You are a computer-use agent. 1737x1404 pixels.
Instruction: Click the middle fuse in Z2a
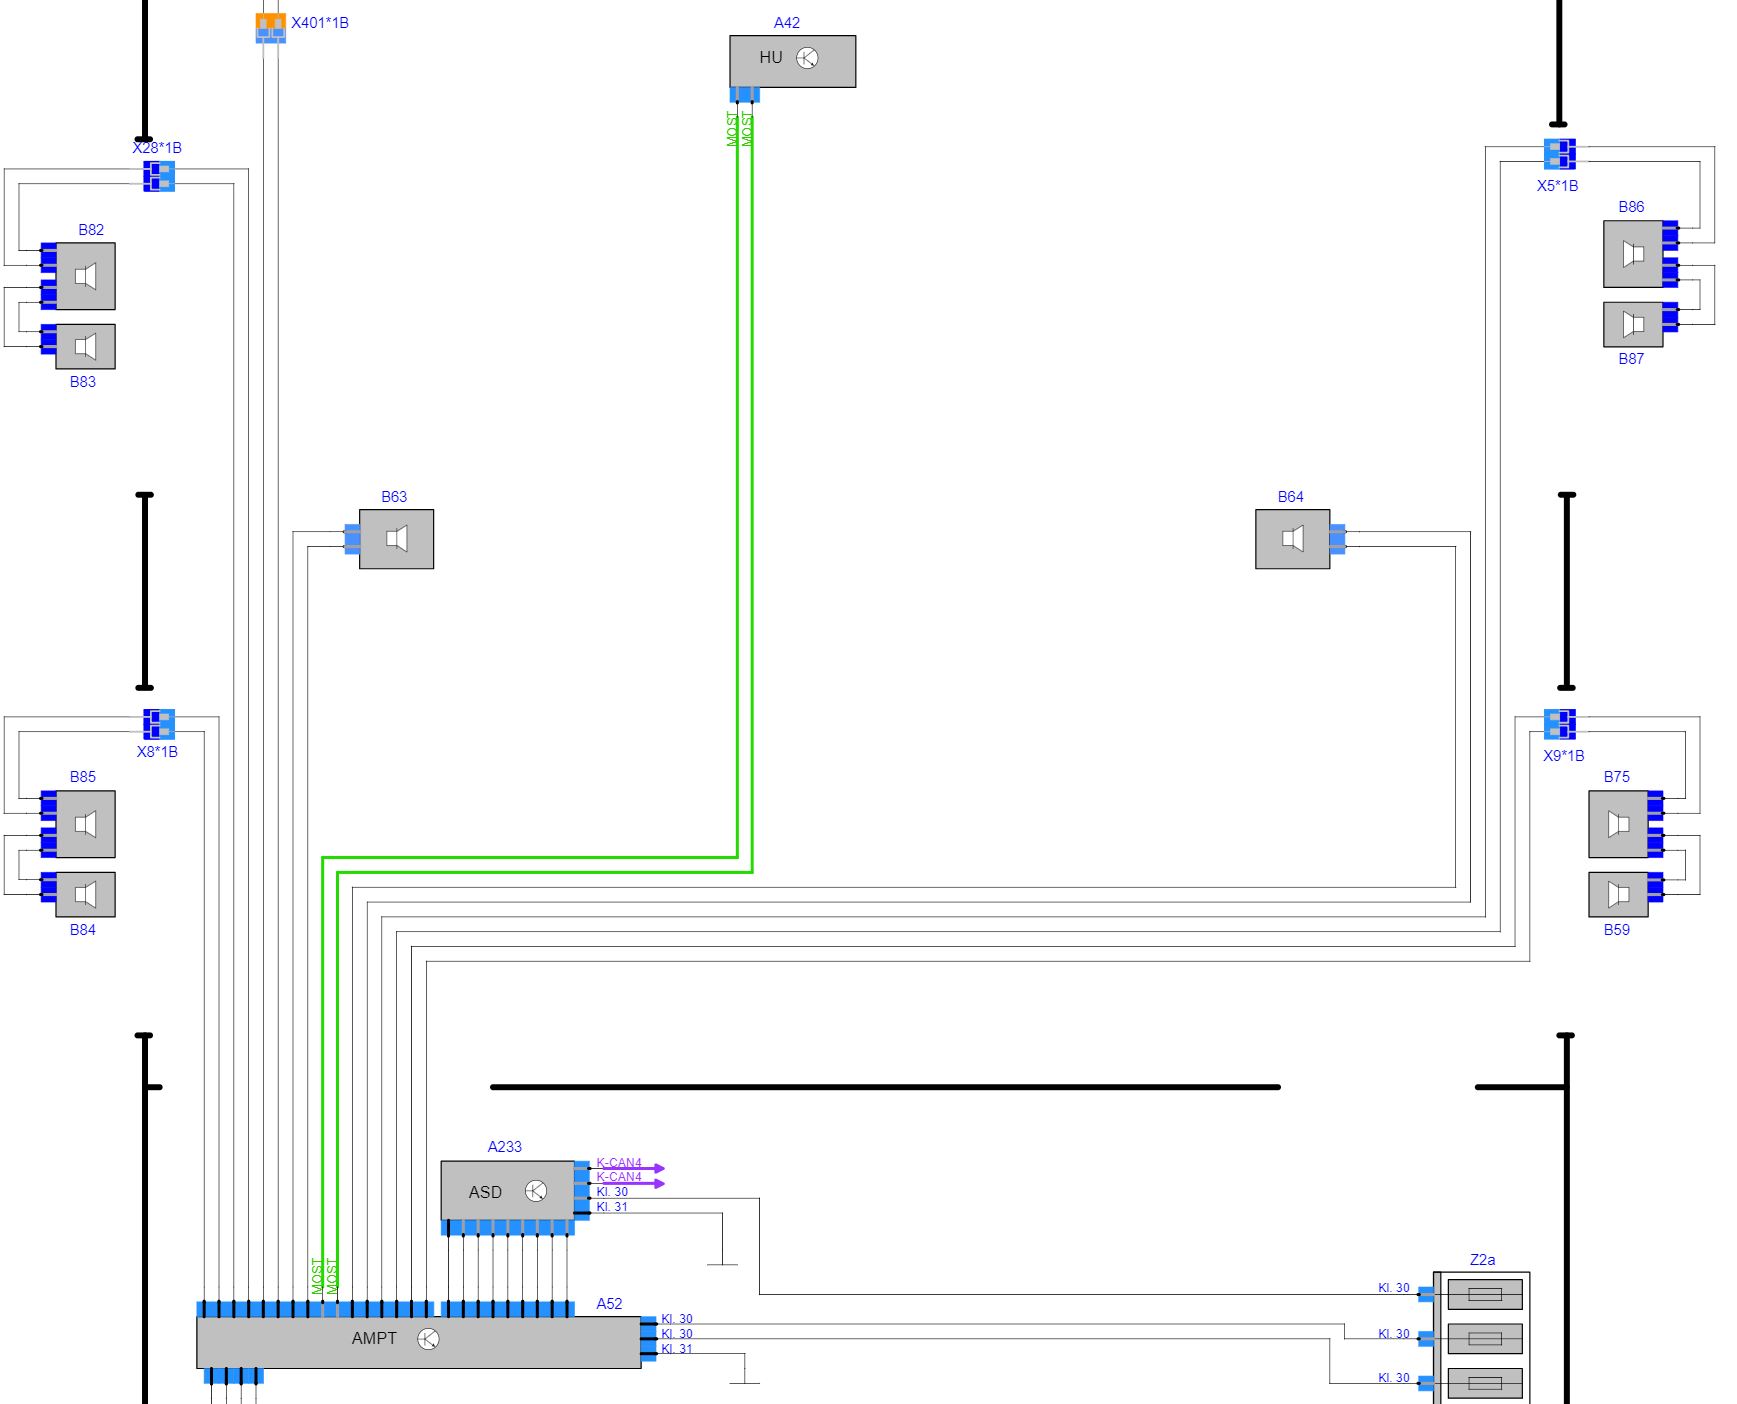point(1485,1338)
